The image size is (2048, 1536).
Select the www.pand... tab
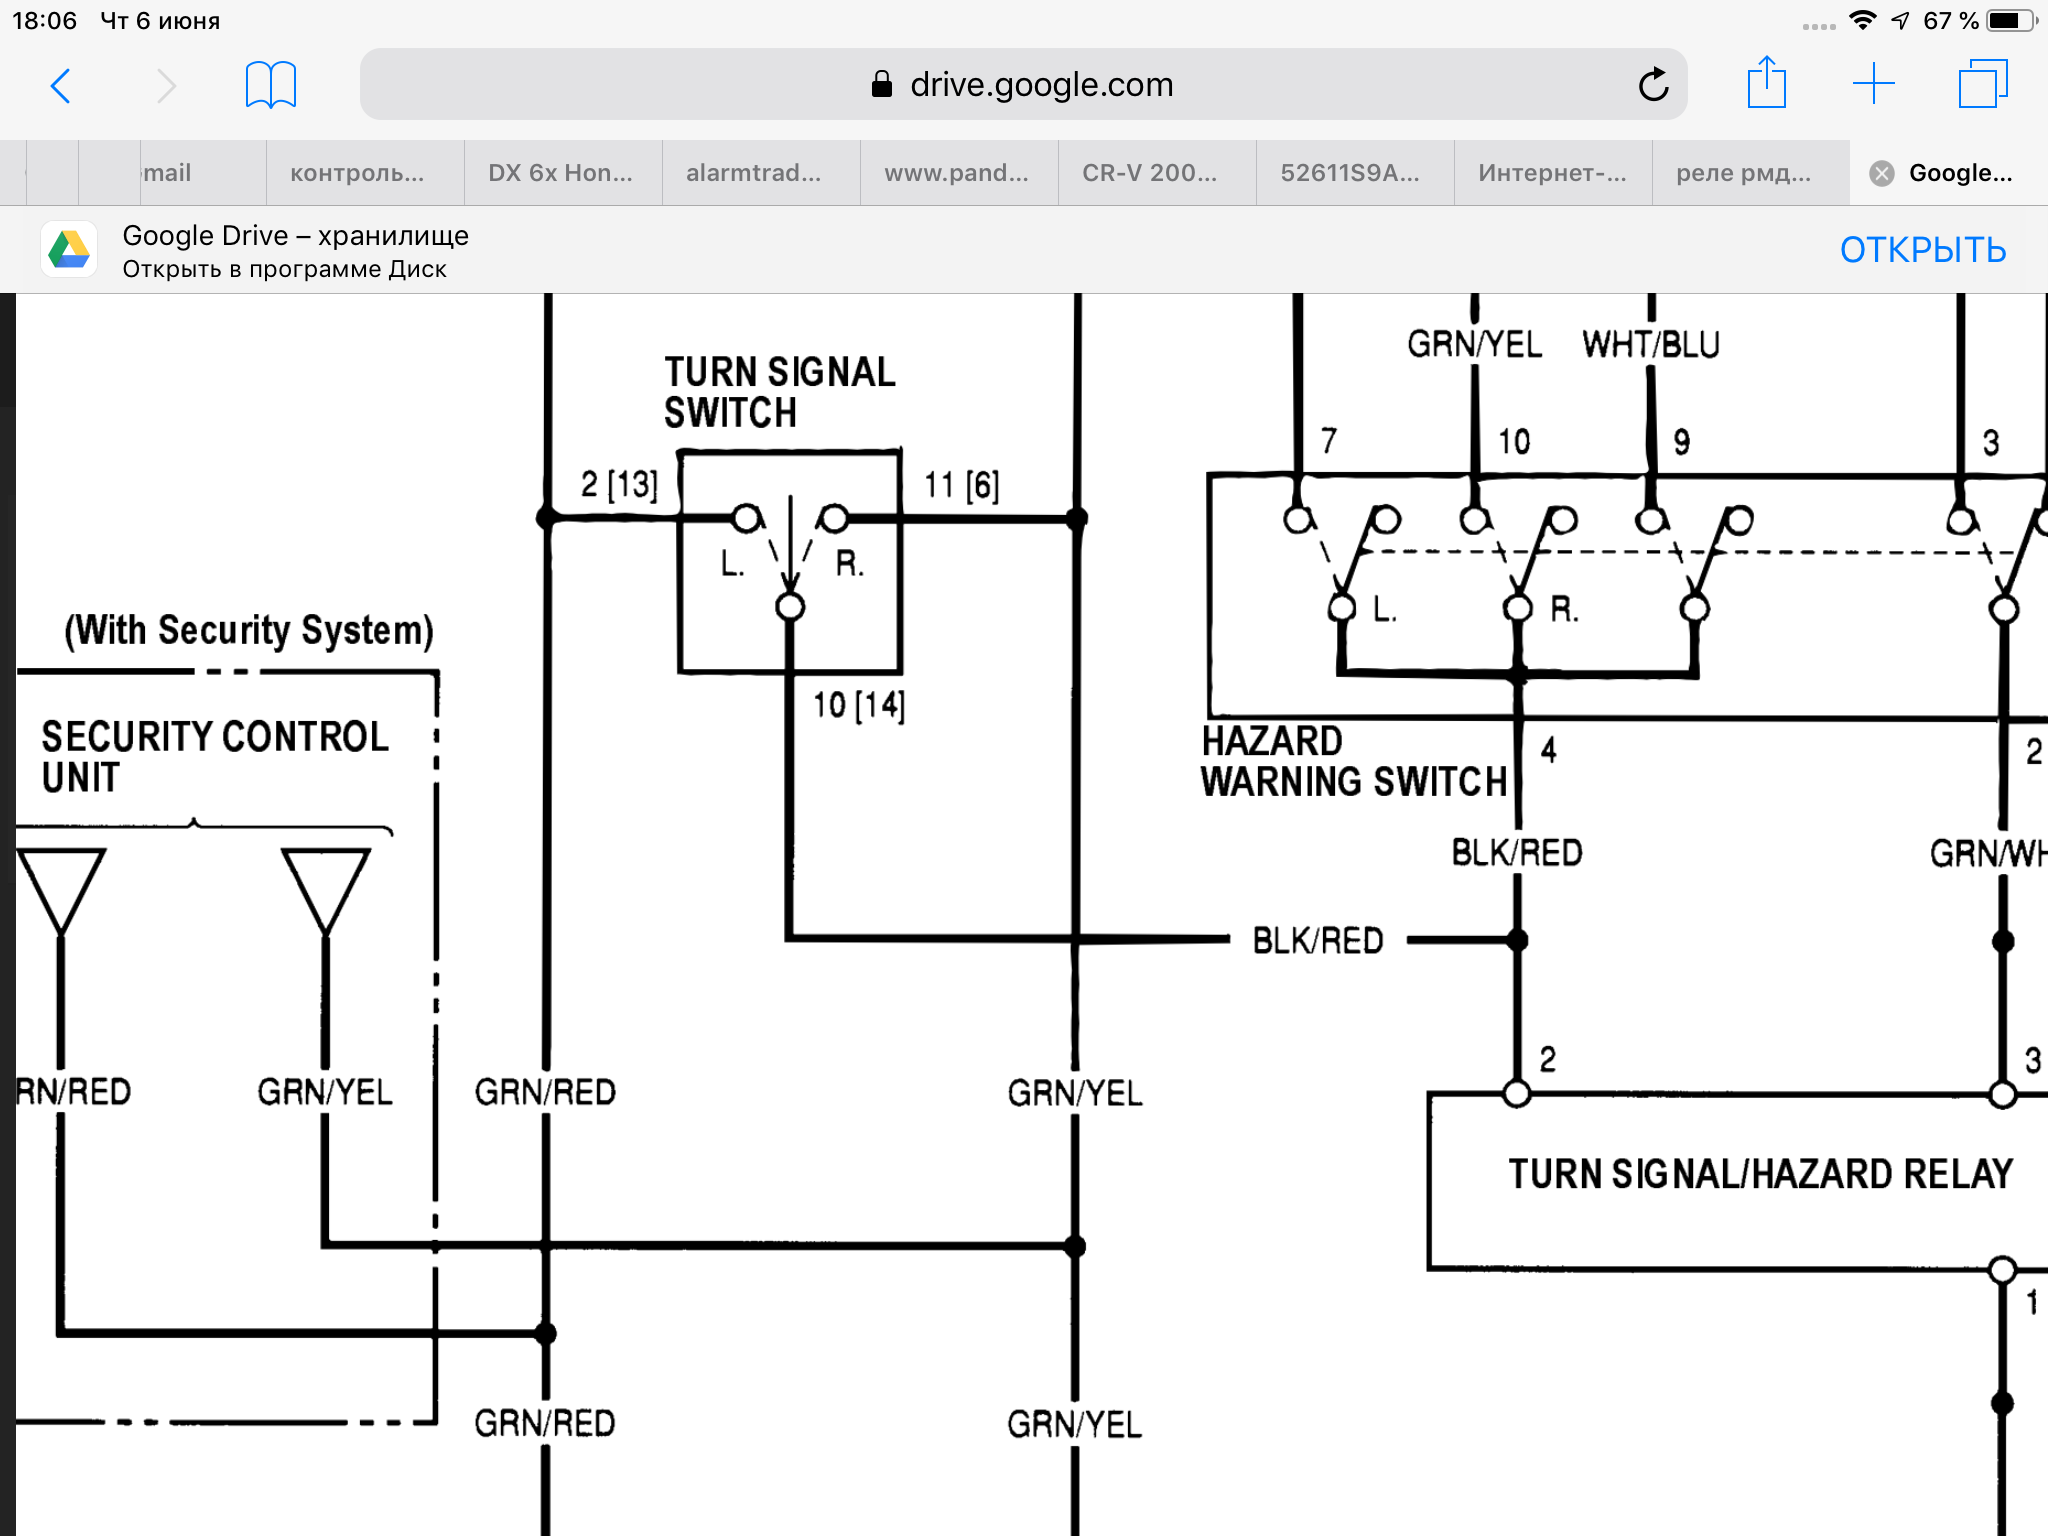pos(956,173)
